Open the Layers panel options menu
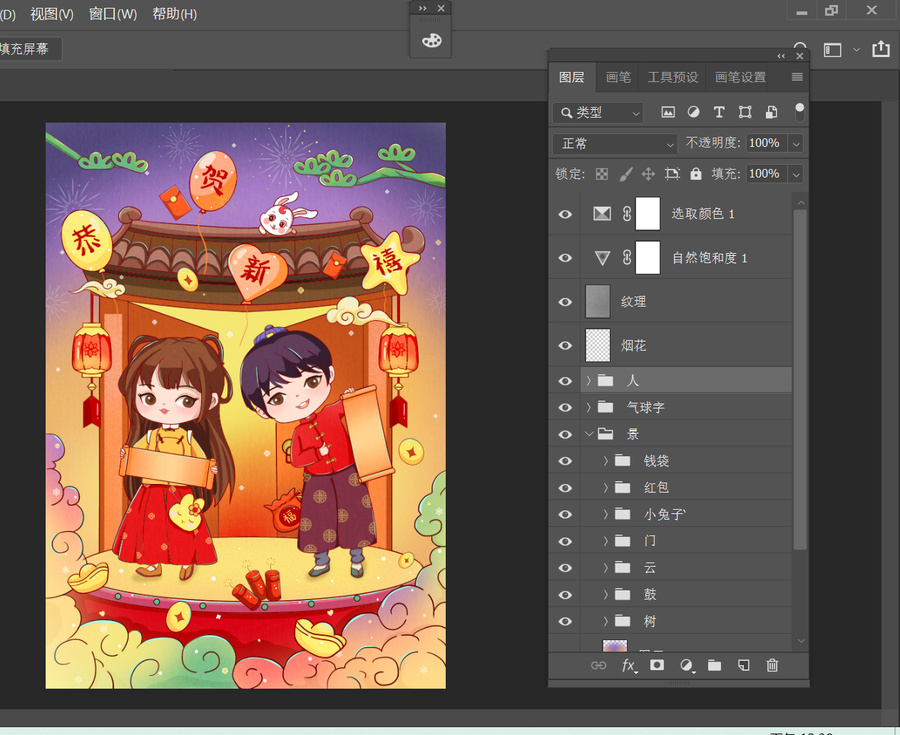 [797, 77]
